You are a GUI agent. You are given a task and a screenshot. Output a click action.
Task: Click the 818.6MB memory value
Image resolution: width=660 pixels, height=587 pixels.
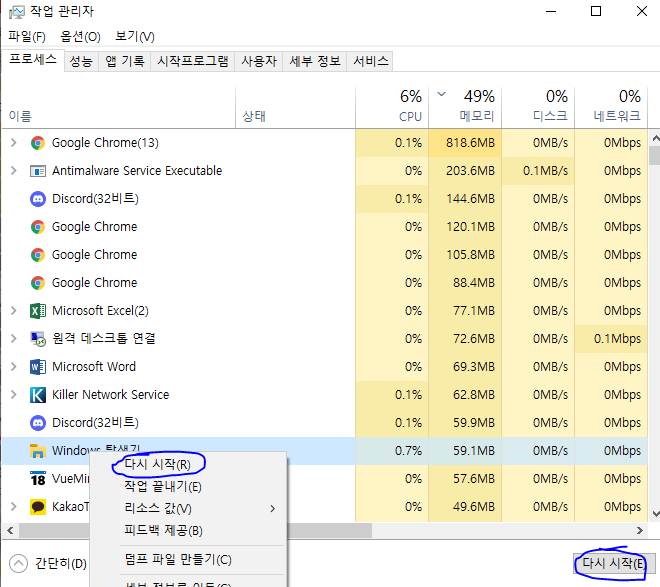tap(471, 143)
